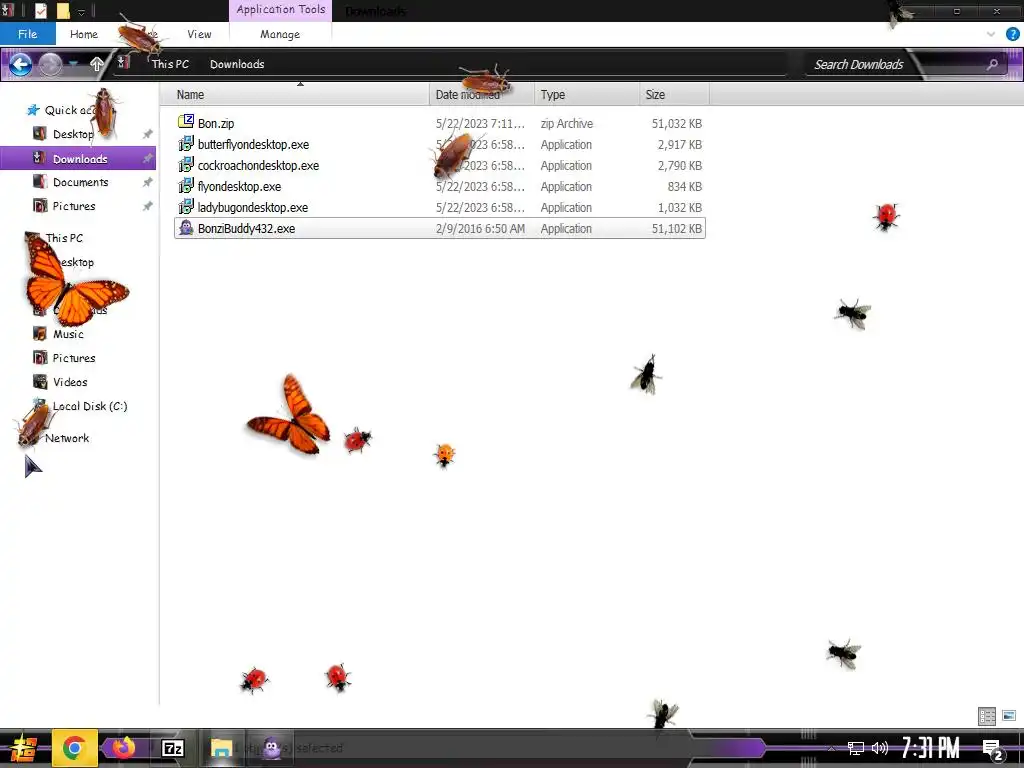Open the File ribbon tab
The height and width of the screenshot is (768, 1024).
(x=27, y=34)
